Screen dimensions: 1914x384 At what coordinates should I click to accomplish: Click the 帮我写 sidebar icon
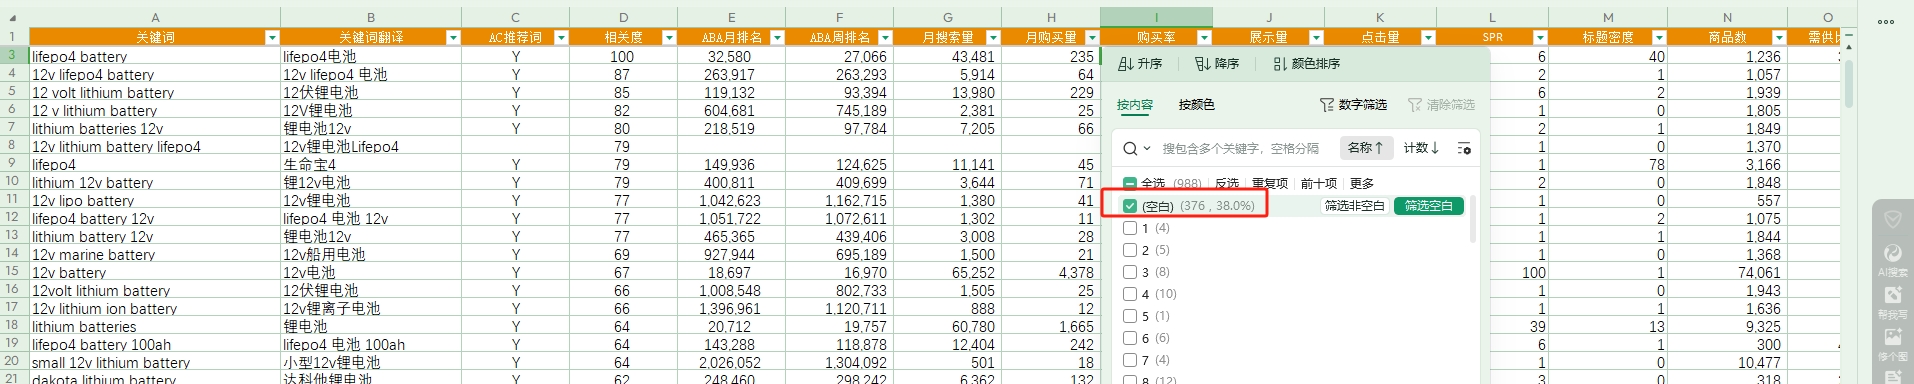tap(1892, 301)
